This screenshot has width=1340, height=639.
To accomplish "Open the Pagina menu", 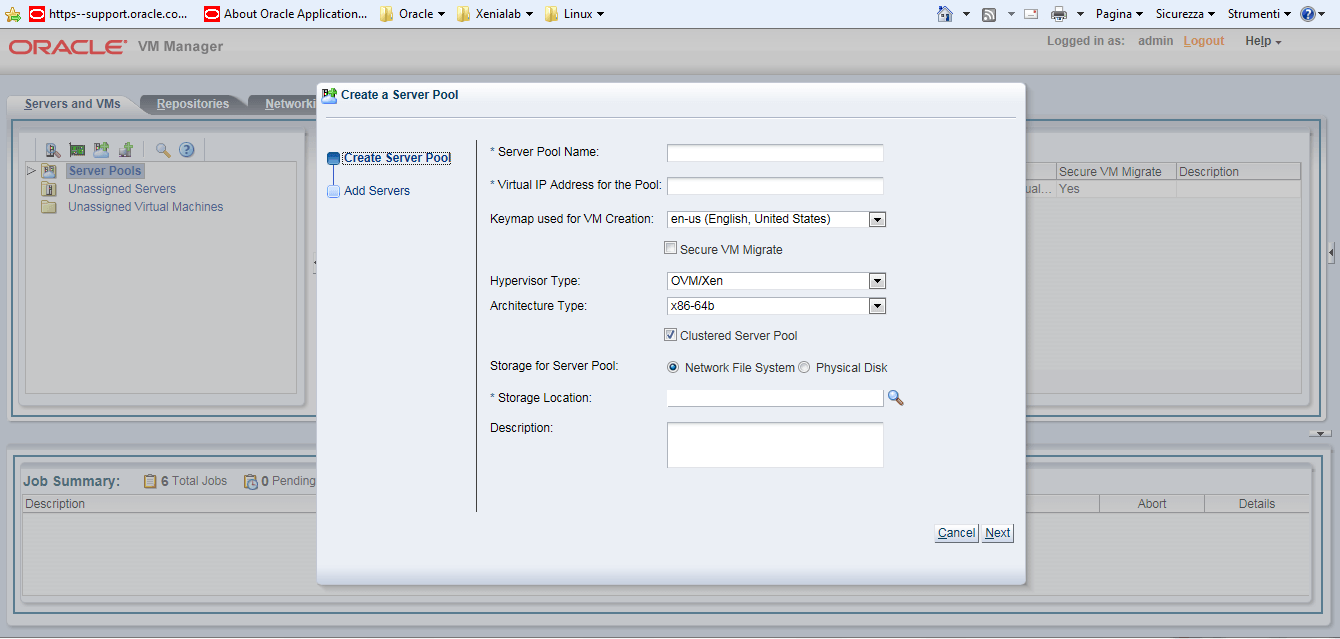I will [1120, 14].
